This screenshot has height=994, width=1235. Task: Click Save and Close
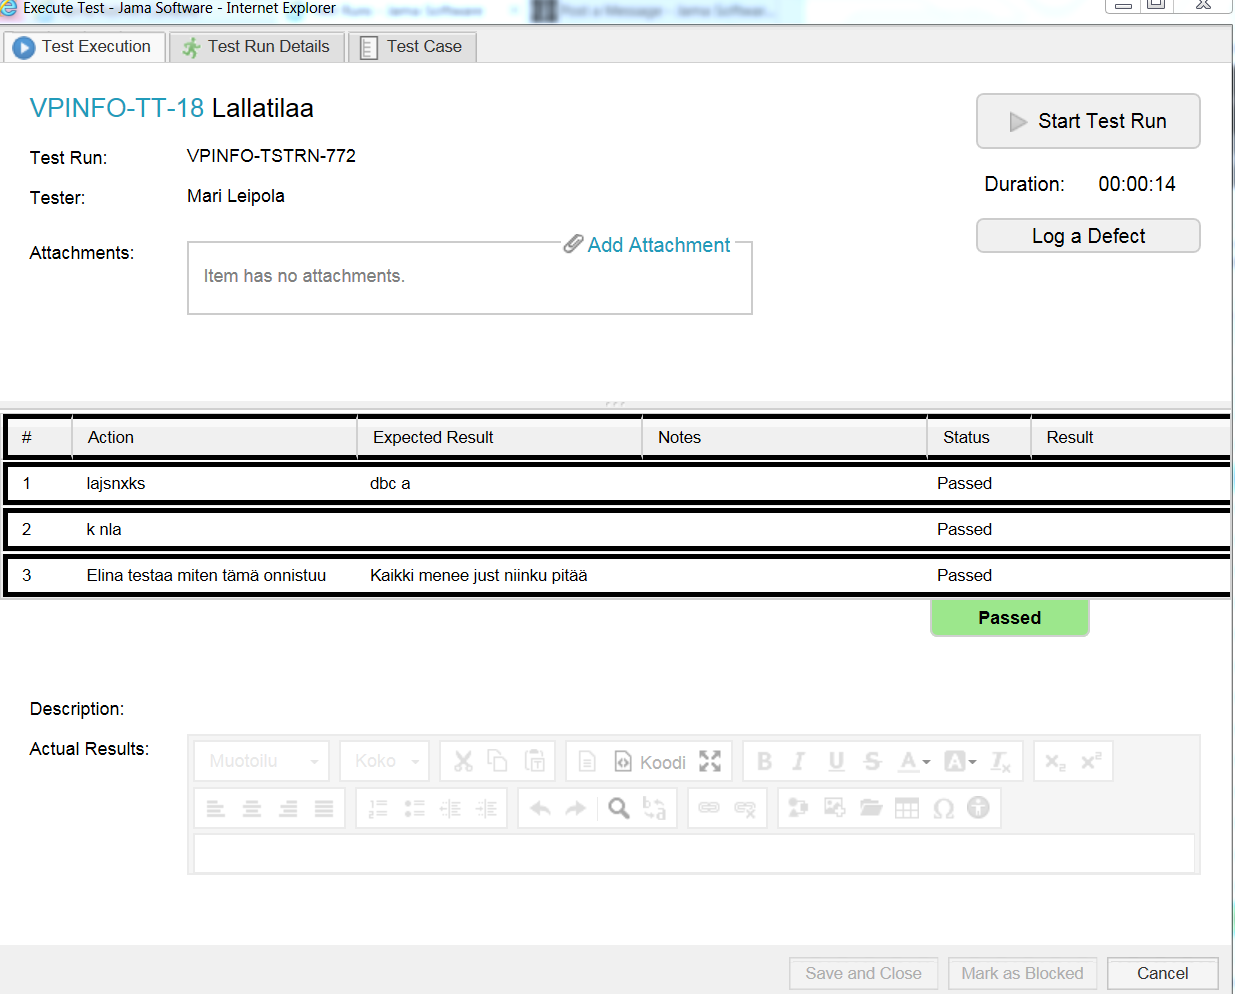tap(863, 973)
